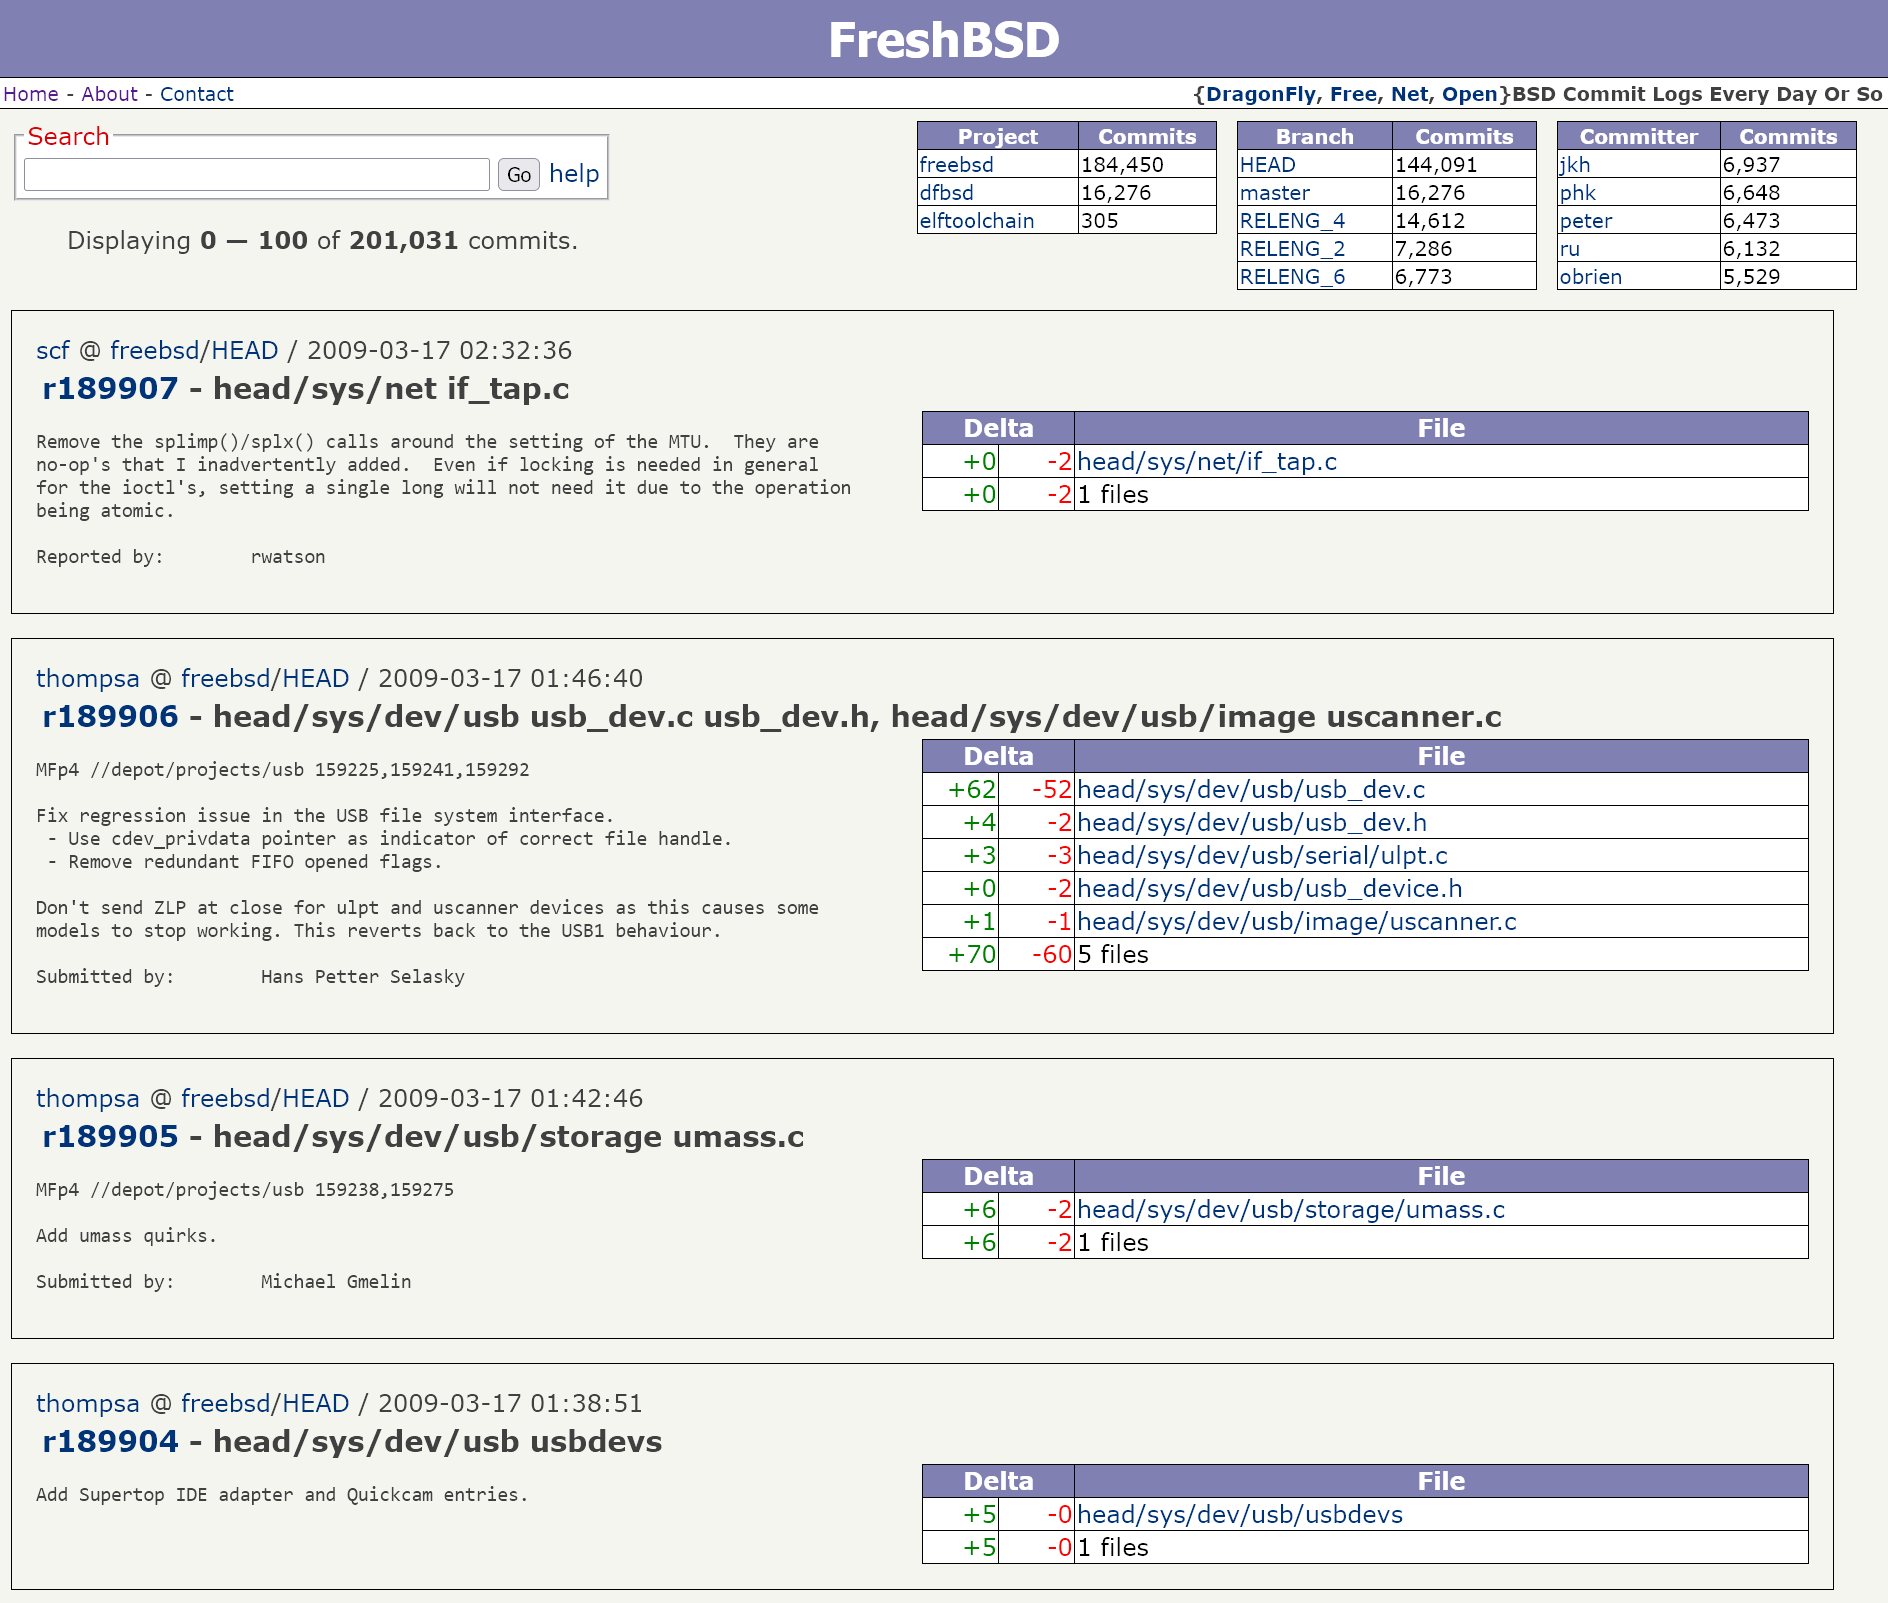Select the master branch link
Viewport: 1888px width, 1603px height.
point(1274,193)
